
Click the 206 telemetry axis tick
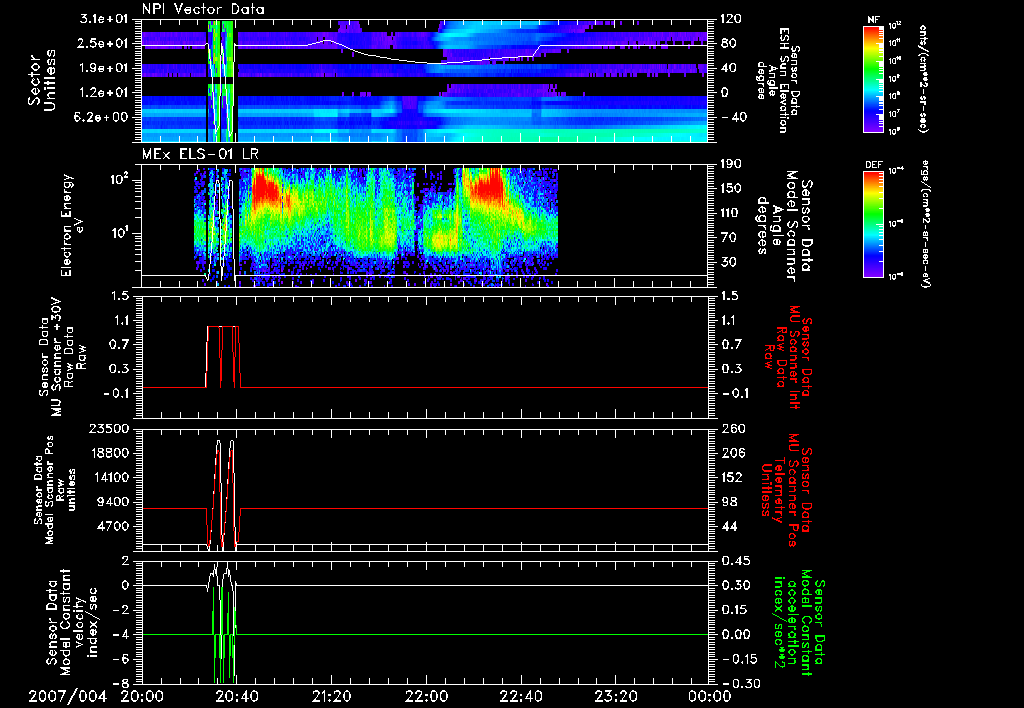[x=731, y=453]
